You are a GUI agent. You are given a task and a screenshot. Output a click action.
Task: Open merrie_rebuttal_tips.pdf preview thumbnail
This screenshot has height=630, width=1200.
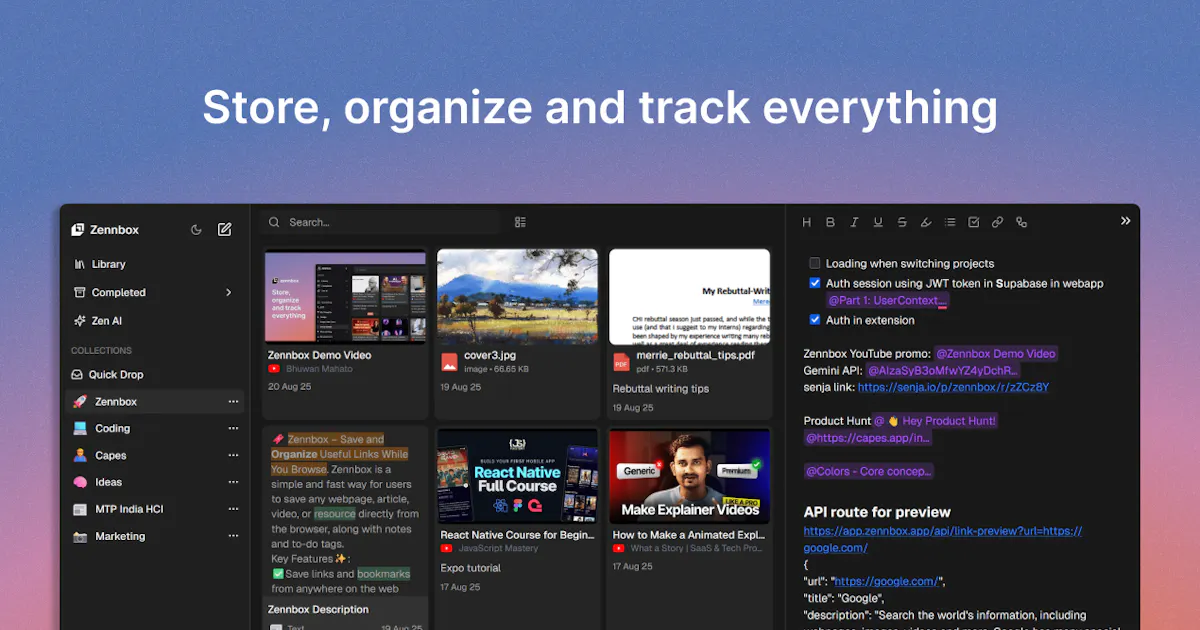(x=690, y=296)
